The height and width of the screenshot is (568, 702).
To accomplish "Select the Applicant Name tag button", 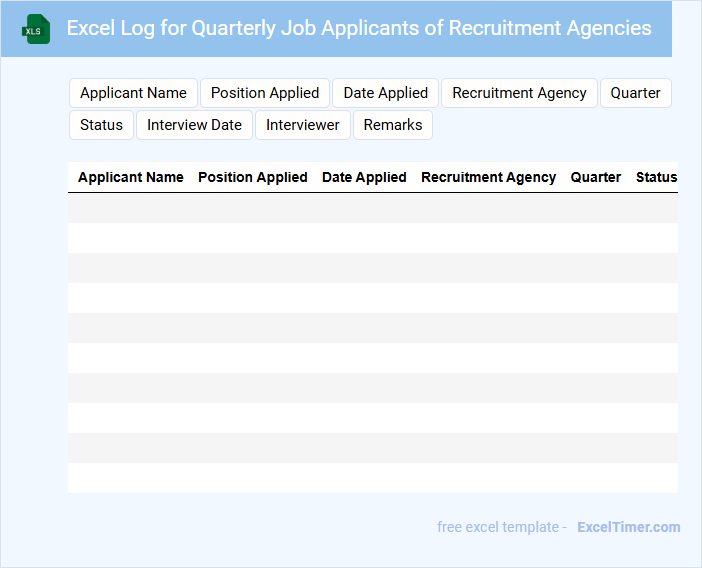I will click(133, 93).
